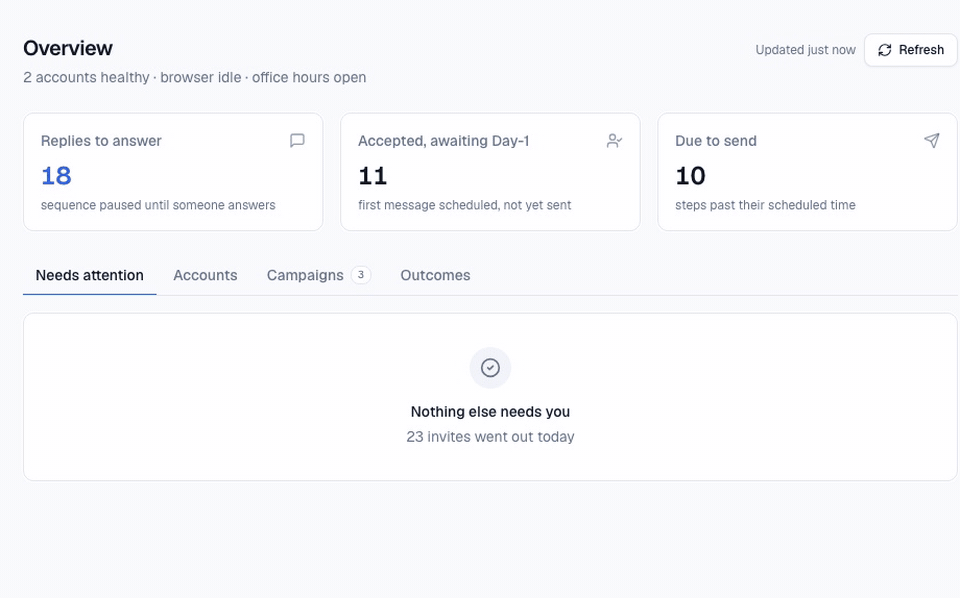Click the refresh arrows icon
Screen dimensions: 960x598
885,50
